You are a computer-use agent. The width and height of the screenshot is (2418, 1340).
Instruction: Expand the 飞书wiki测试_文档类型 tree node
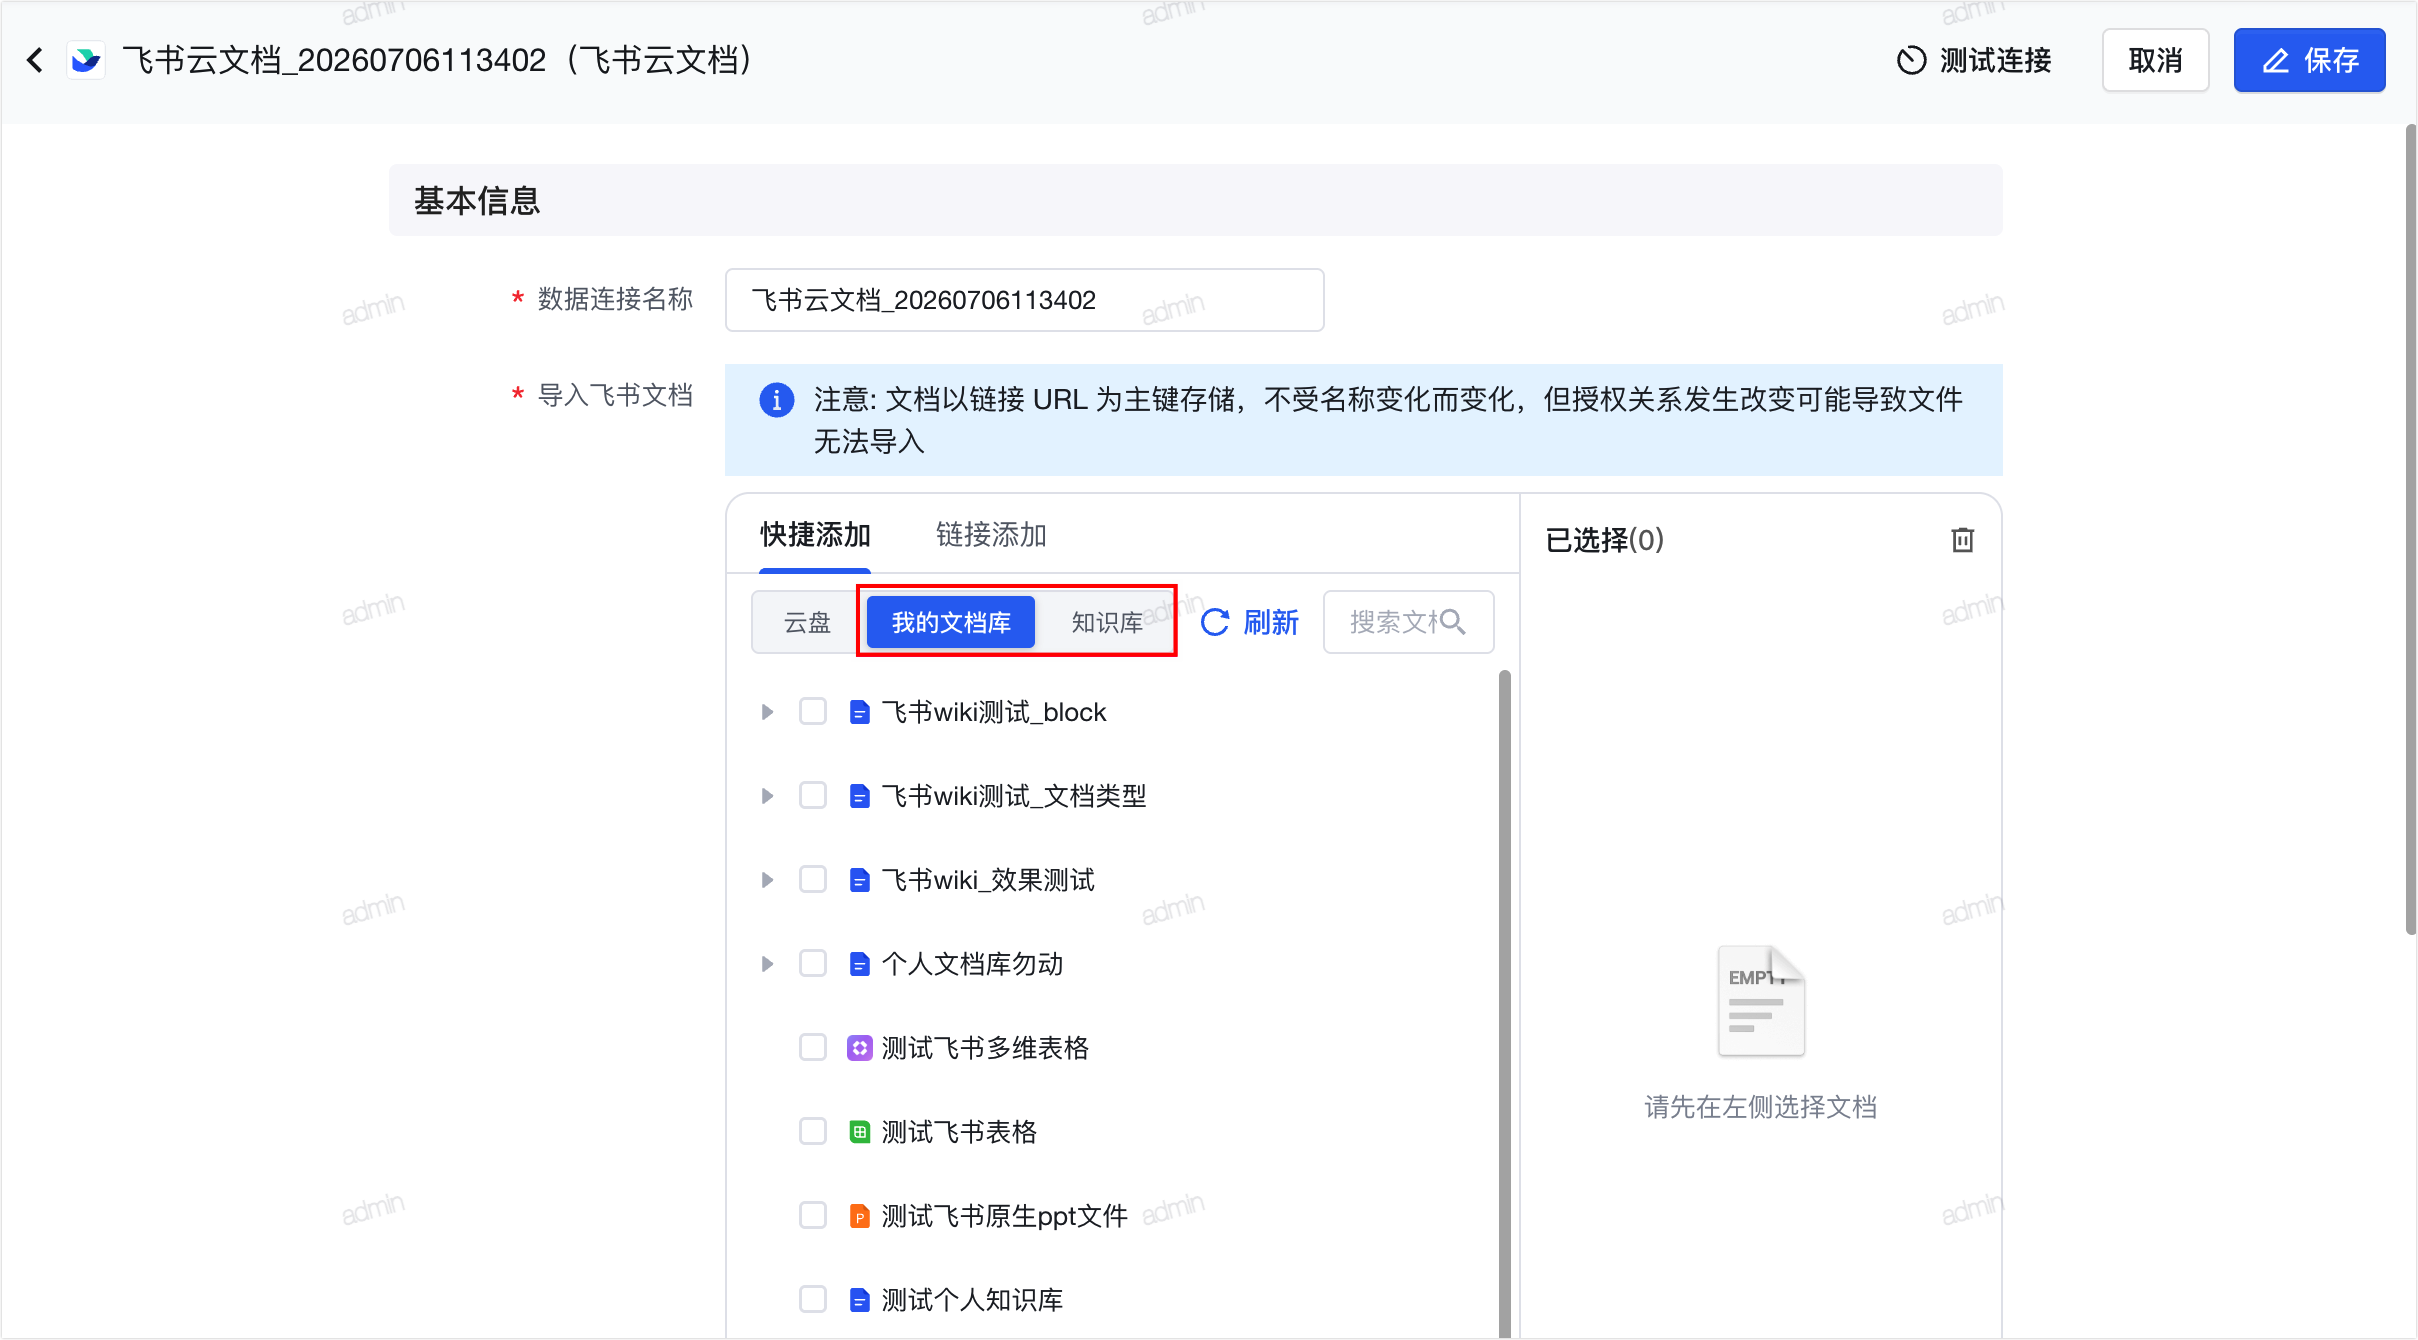point(767,796)
